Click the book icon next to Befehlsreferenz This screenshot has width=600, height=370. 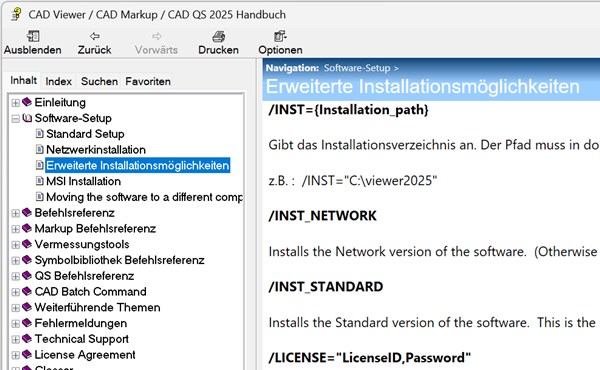[26, 212]
